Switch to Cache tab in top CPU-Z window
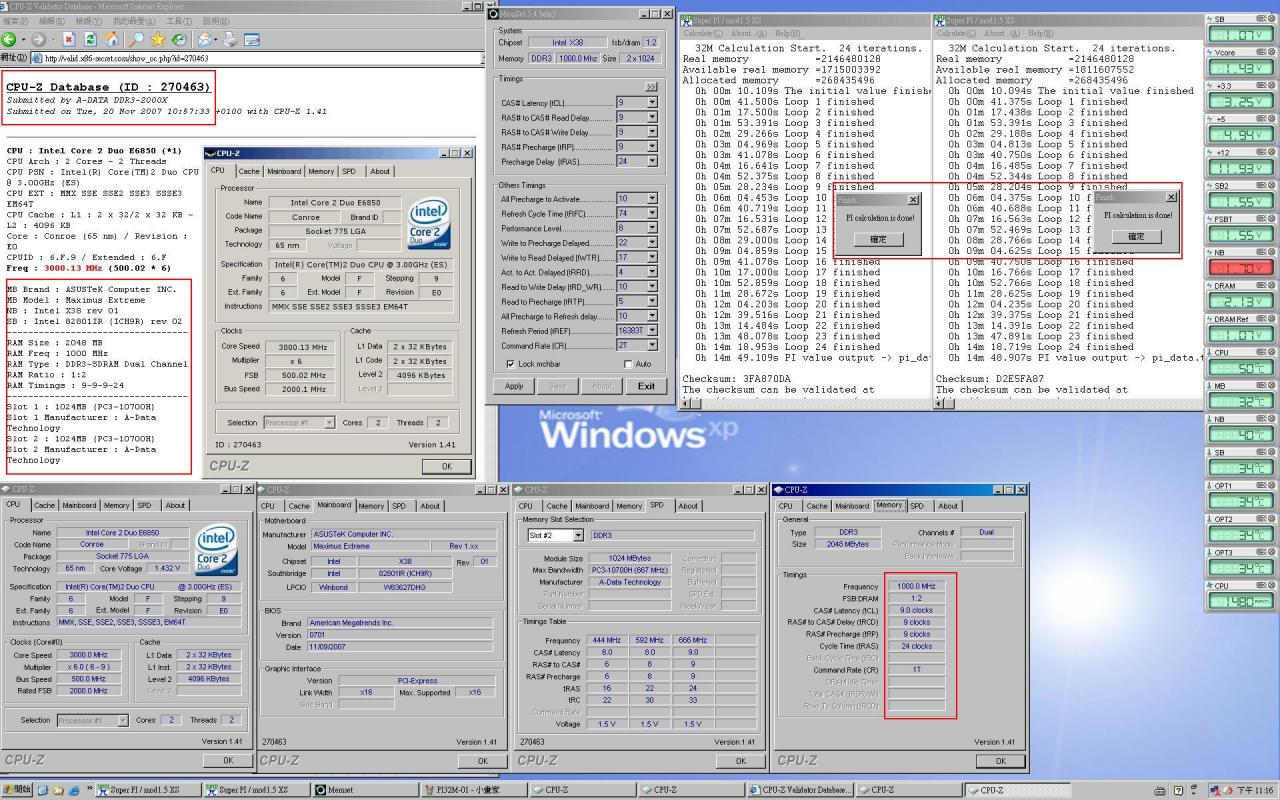This screenshot has height=800, width=1280. pos(249,171)
